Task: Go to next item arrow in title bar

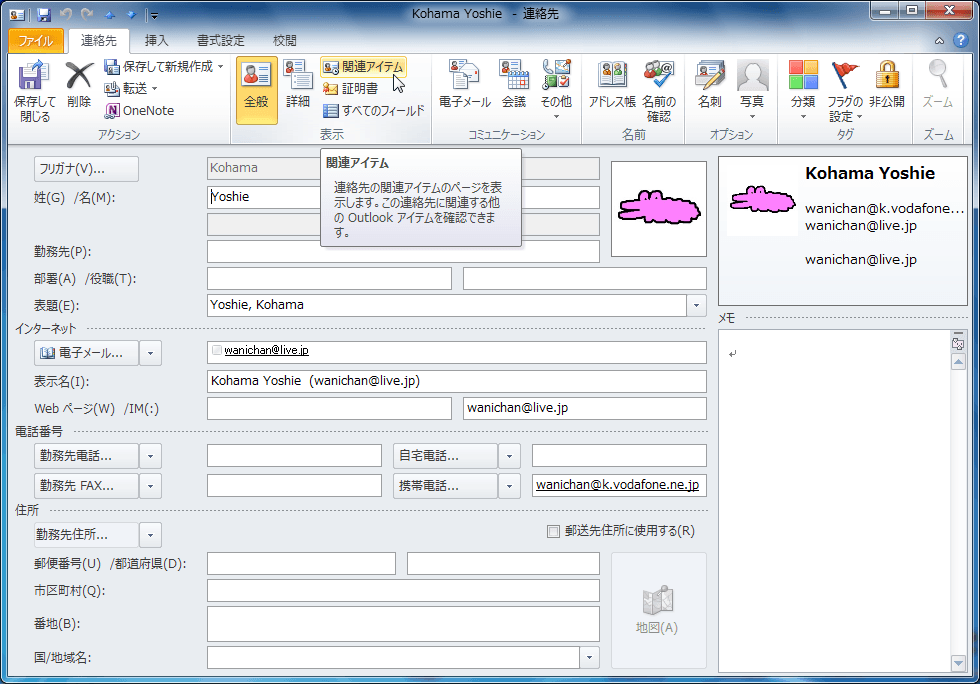Action: [x=132, y=14]
